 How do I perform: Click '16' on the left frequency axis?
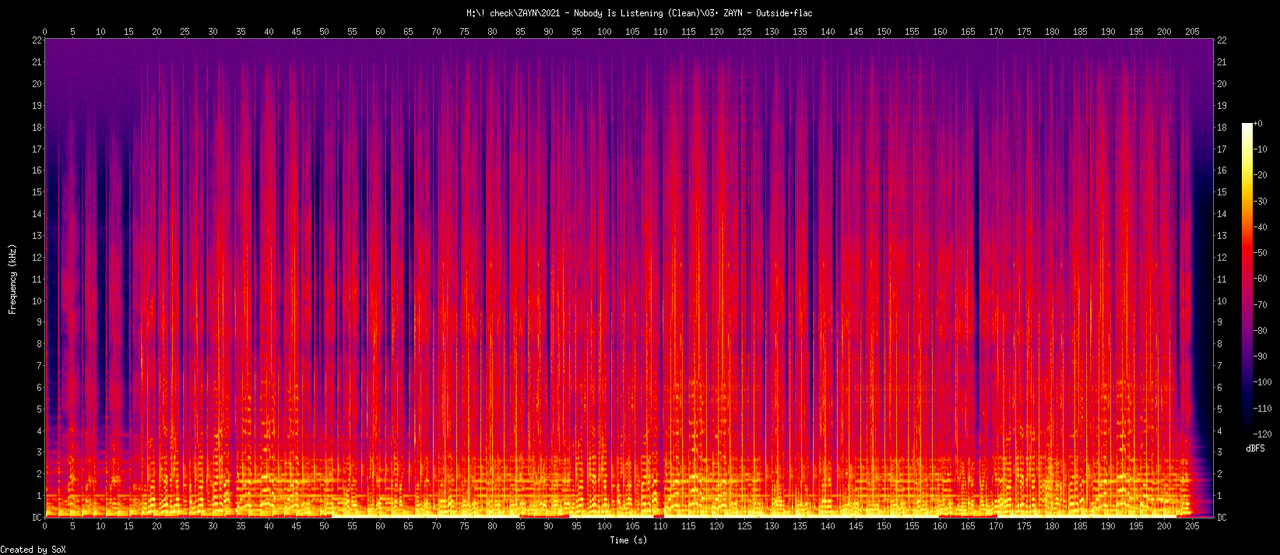36,170
